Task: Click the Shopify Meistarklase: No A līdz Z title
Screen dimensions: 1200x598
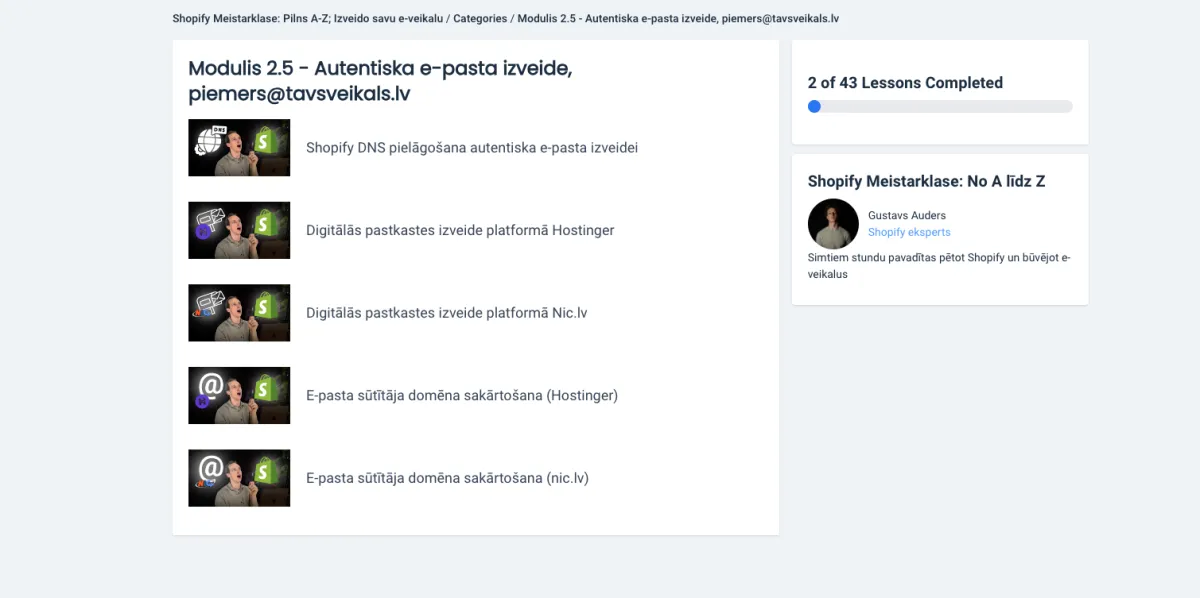Action: [927, 181]
